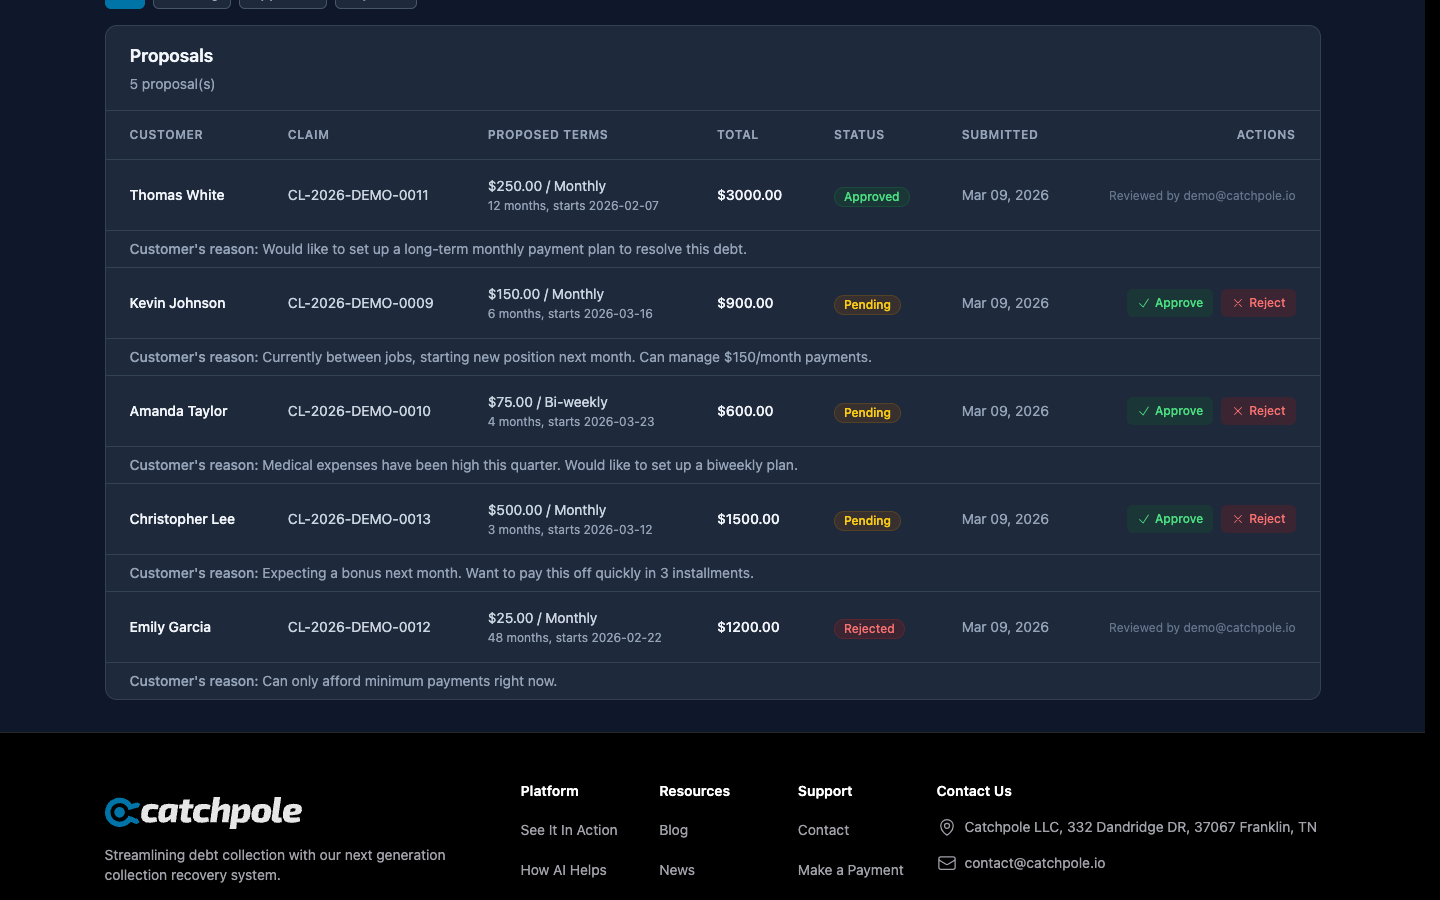Viewport: 1440px width, 900px height.
Task: Reject Christopher Lee's $1500 proposal
Action: tap(1258, 519)
